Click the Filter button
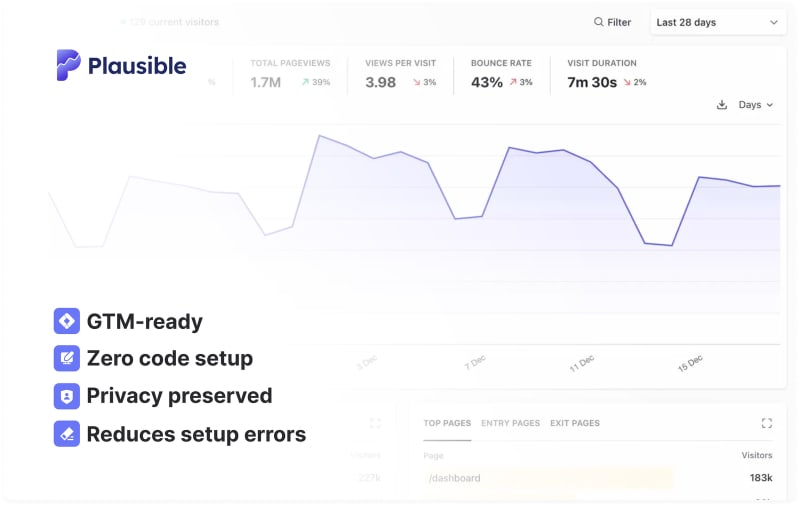Image resolution: width=800 pixels, height=507 pixels. (612, 22)
